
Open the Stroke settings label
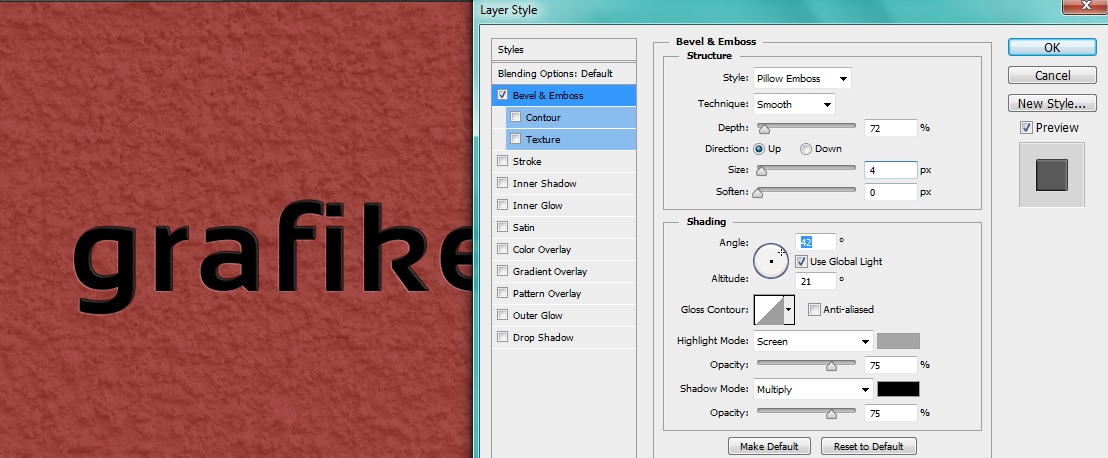526,161
